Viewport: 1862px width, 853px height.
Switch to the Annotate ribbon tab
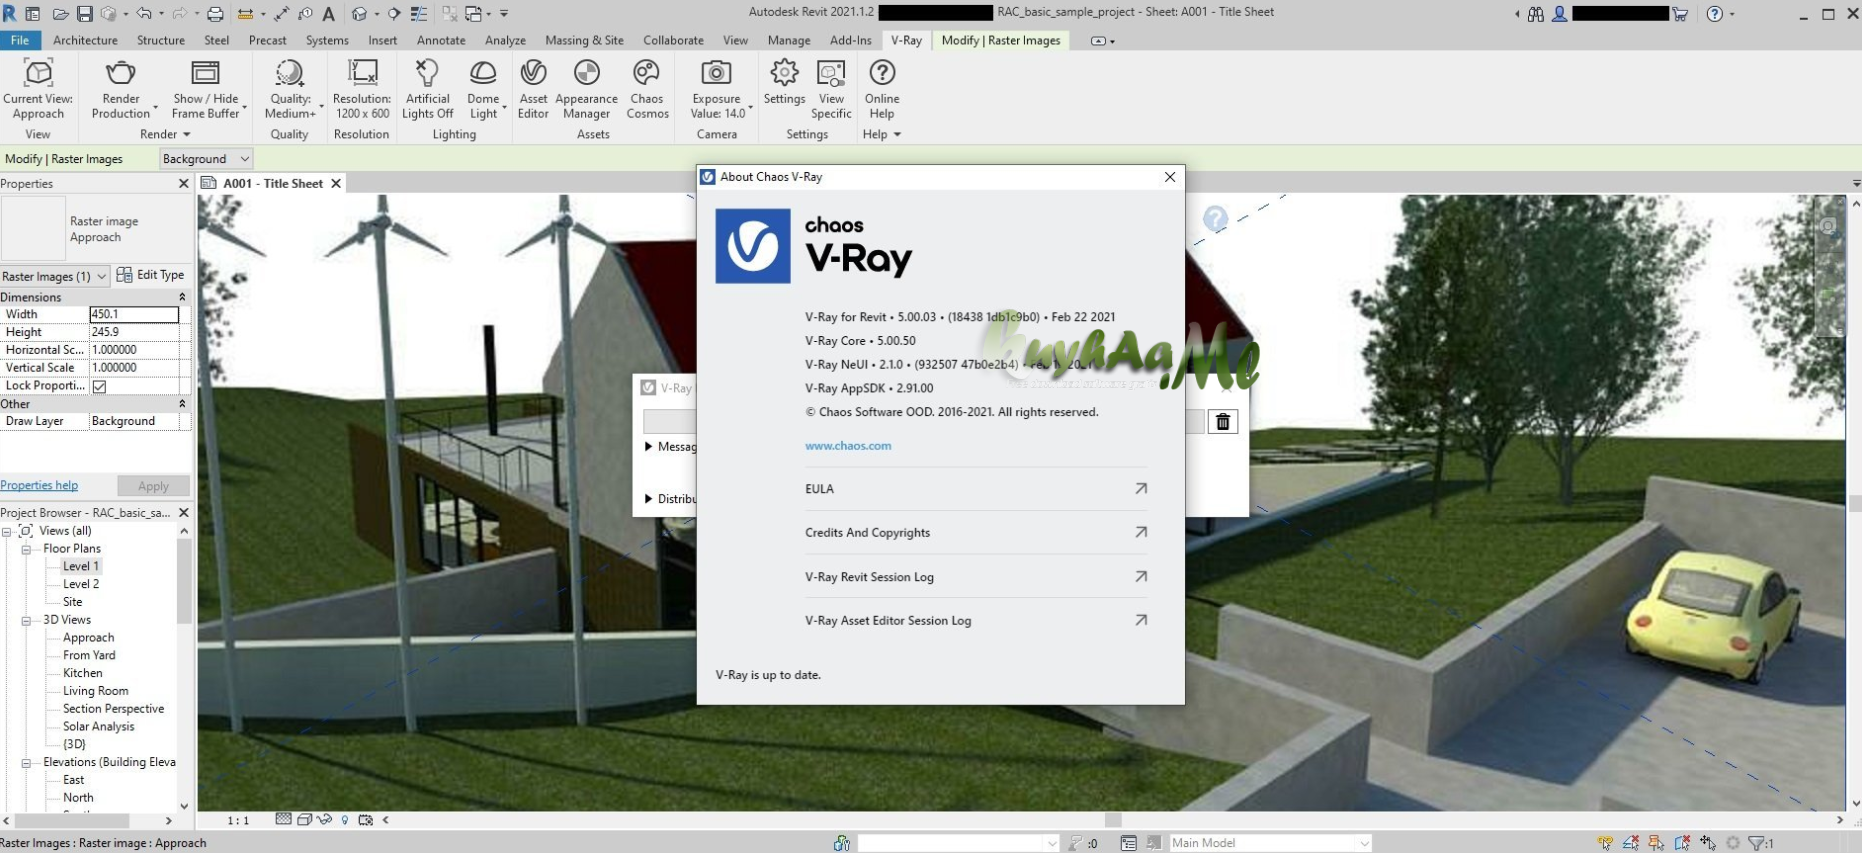441,40
